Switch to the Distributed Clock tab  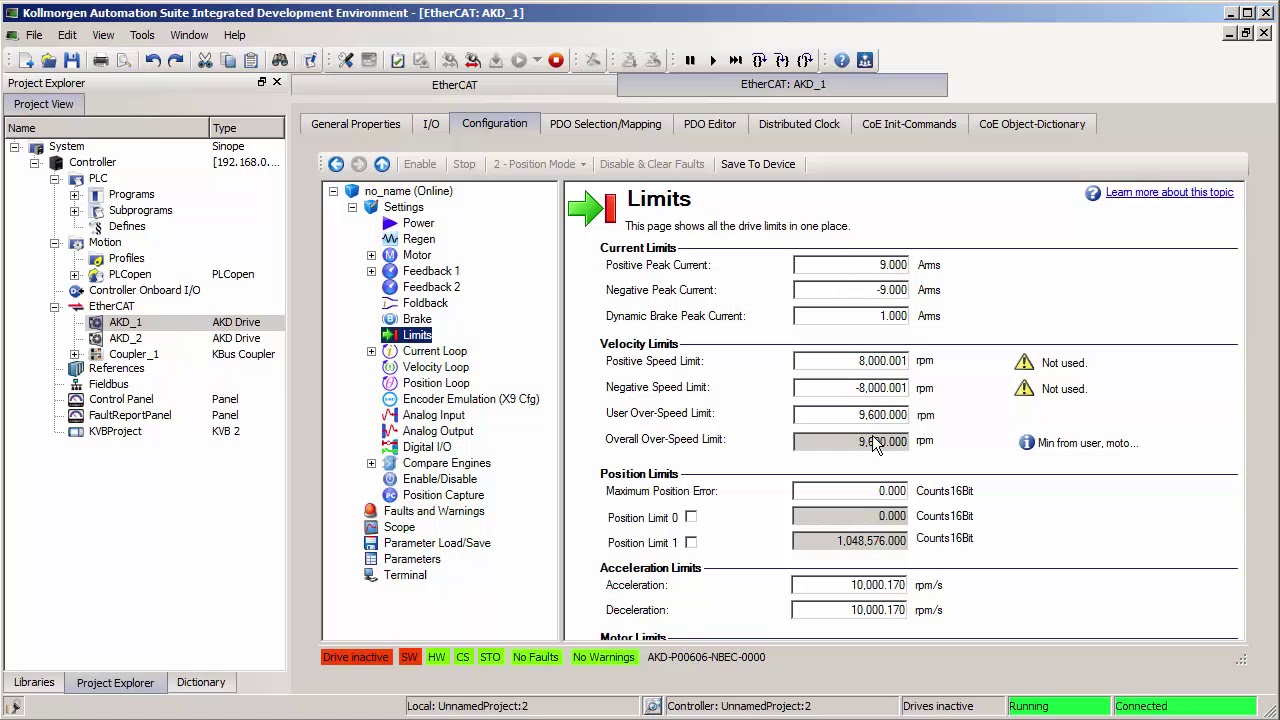799,124
